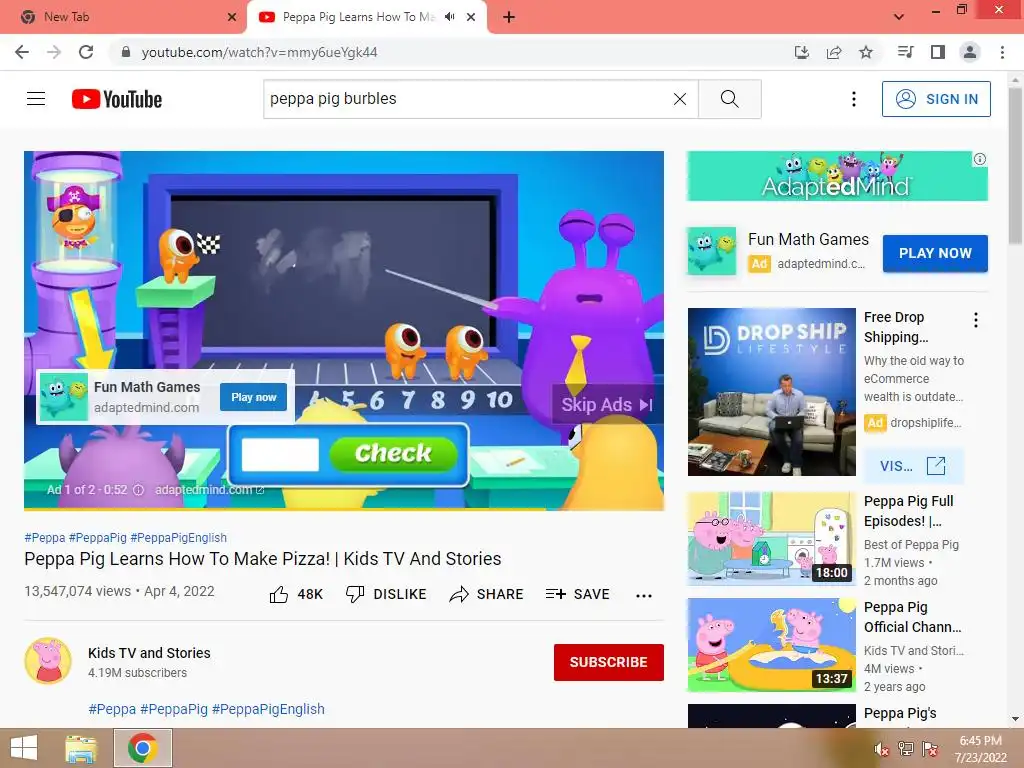
Task: Like the video with thumbs up
Action: pos(296,594)
